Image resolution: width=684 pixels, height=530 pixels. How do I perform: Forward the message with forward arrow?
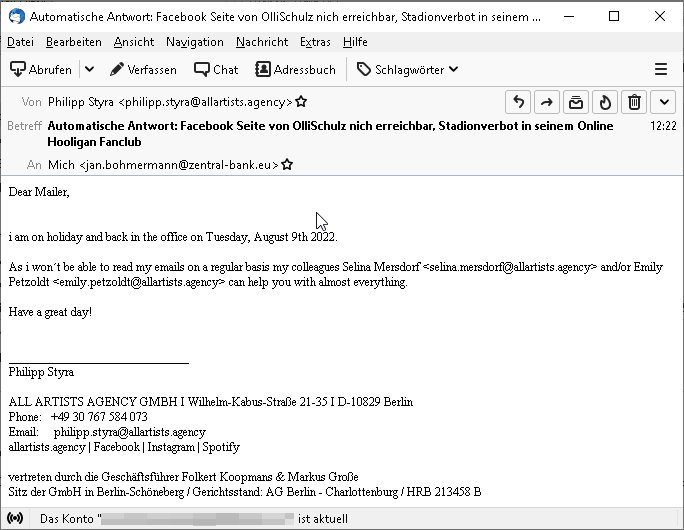547,103
